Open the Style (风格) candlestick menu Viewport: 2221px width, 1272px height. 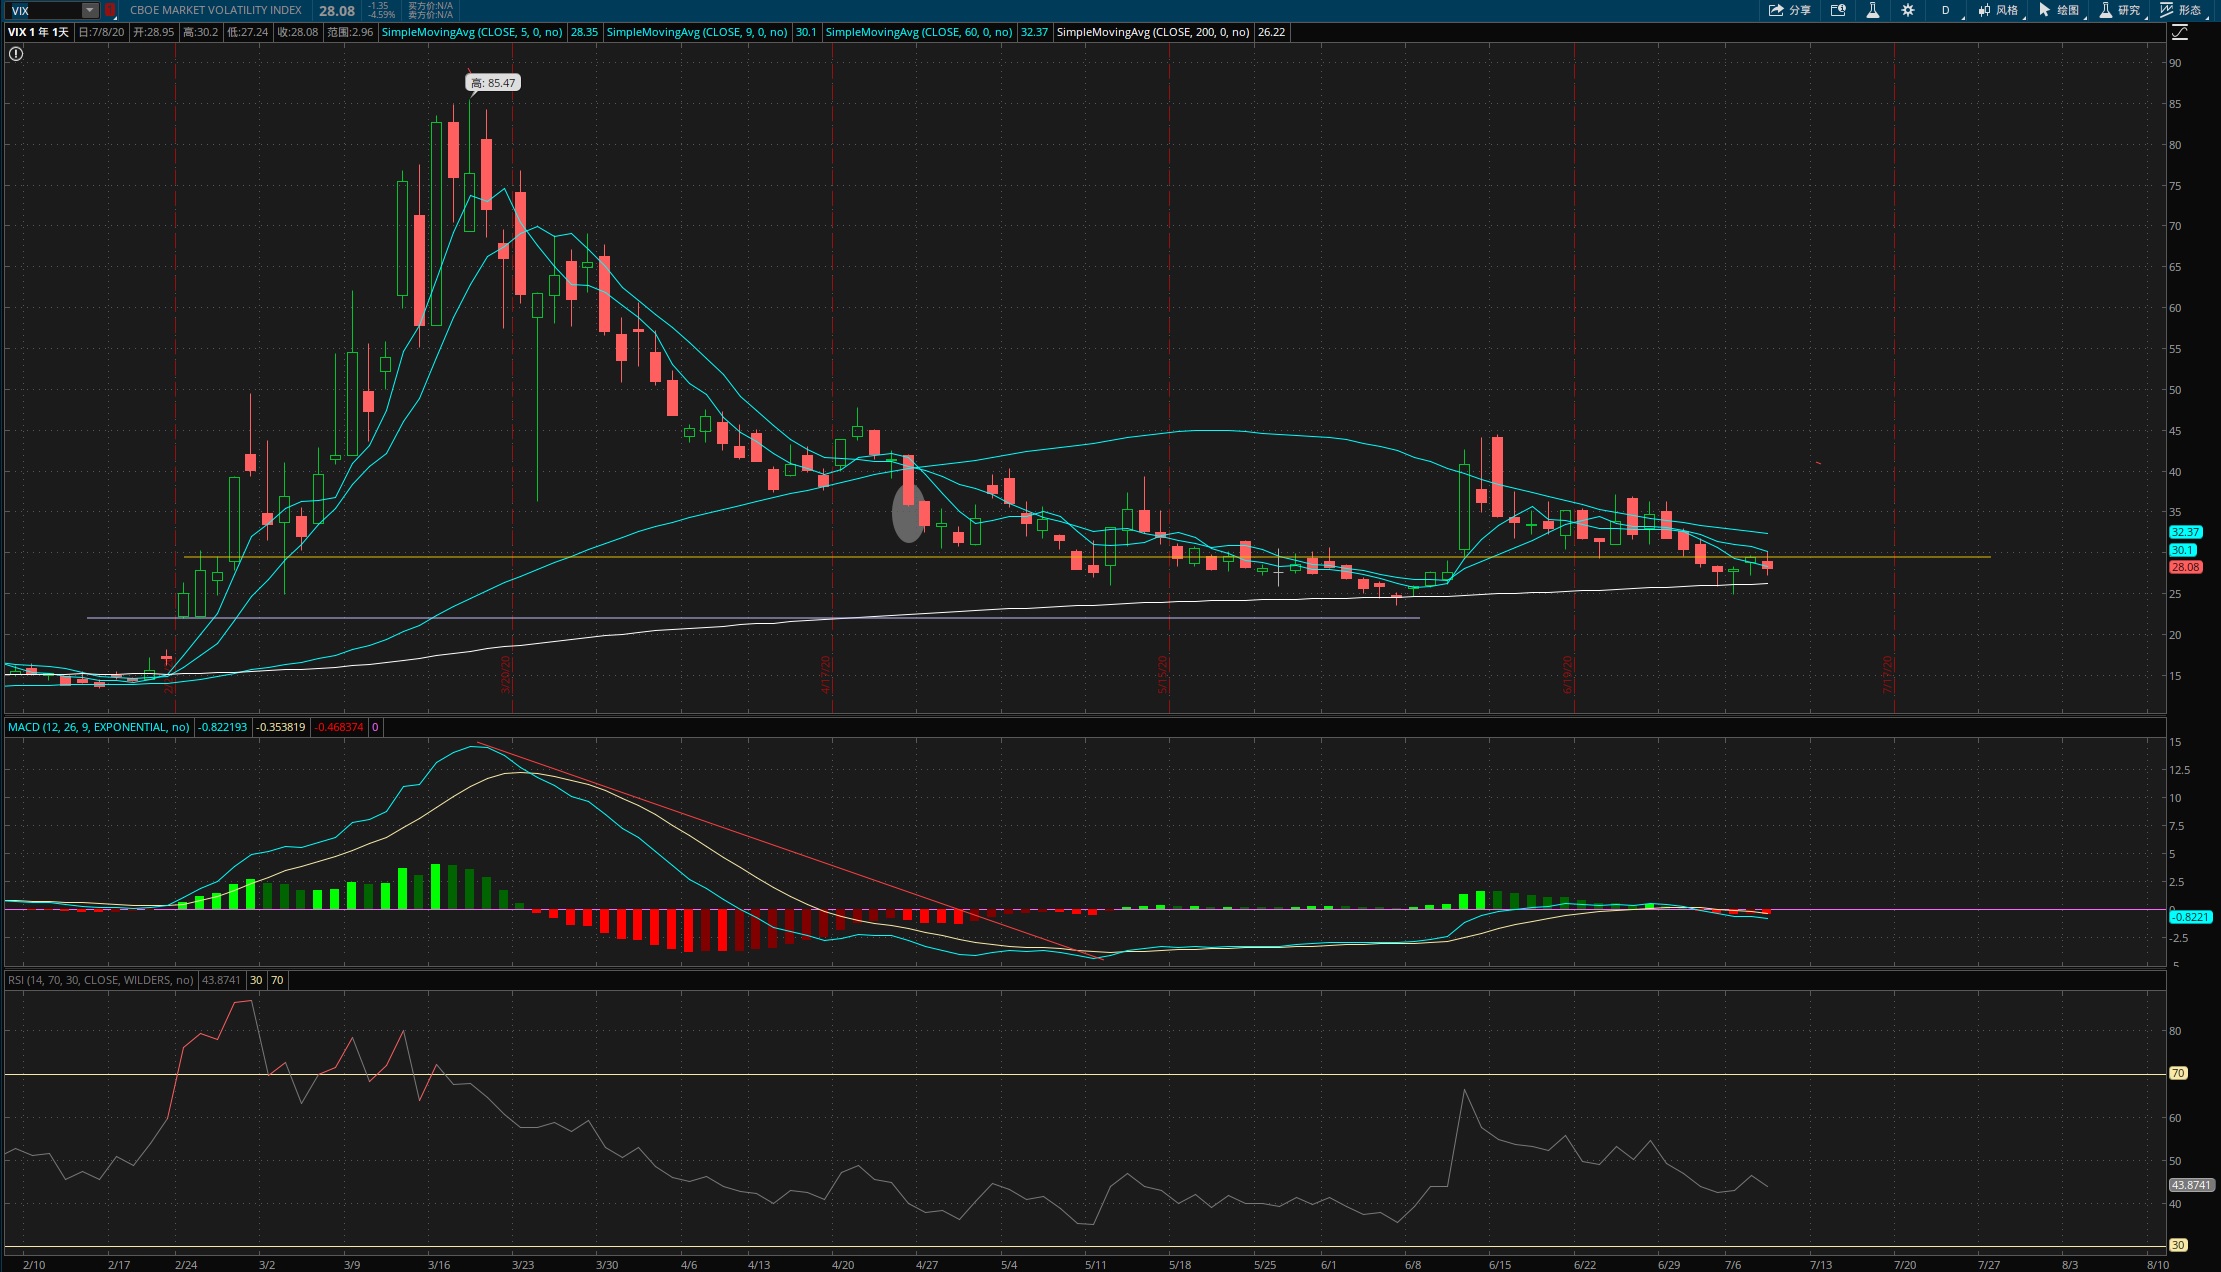[1999, 10]
